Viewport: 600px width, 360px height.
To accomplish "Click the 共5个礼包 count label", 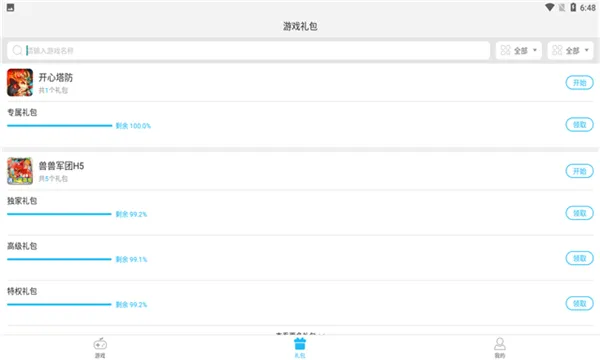I will 53,179.
